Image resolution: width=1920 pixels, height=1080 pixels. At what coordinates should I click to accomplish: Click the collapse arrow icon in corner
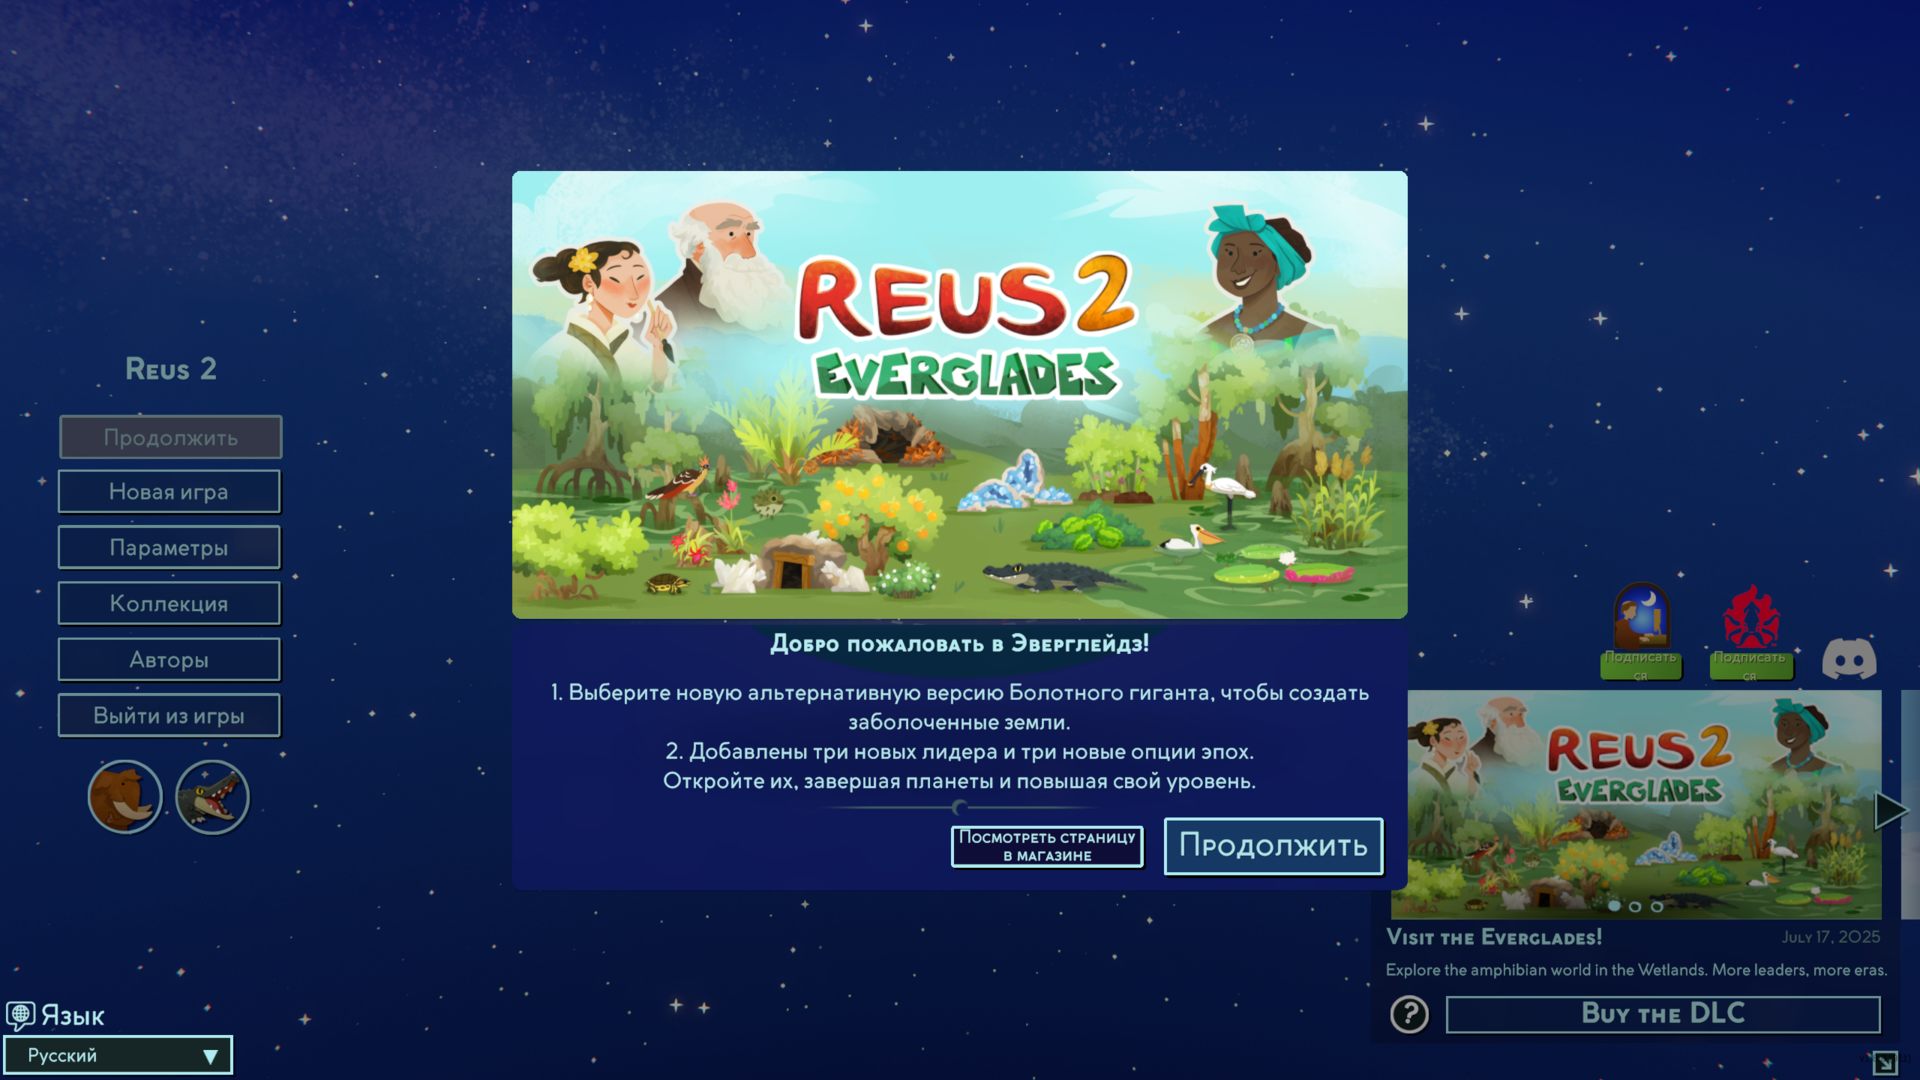1885,1063
